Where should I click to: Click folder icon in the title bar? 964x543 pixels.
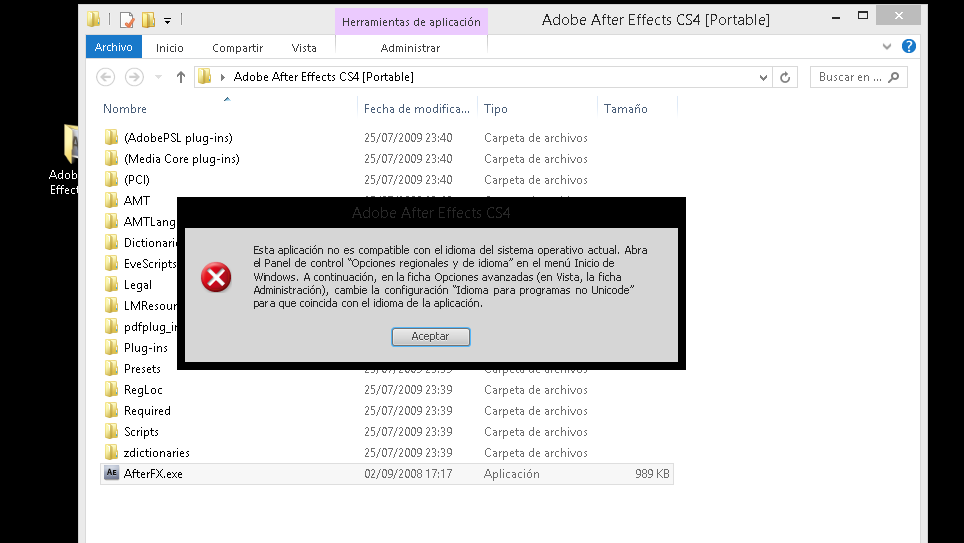point(93,20)
